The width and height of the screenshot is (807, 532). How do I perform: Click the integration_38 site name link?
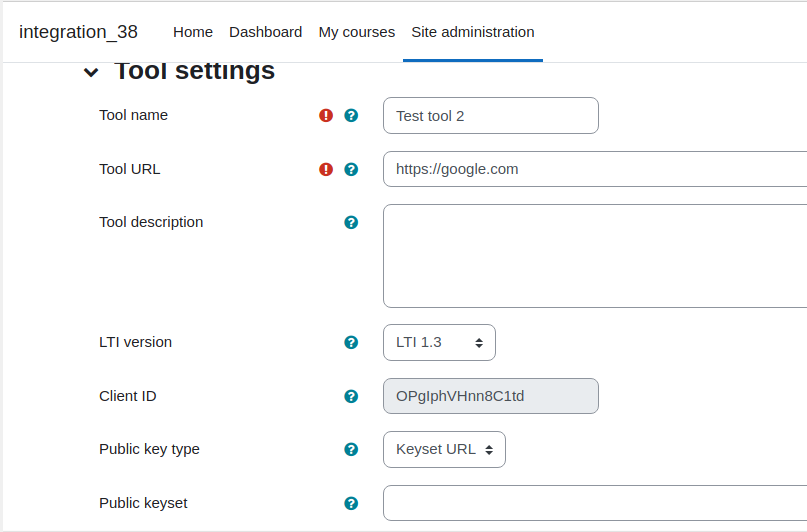[78, 32]
